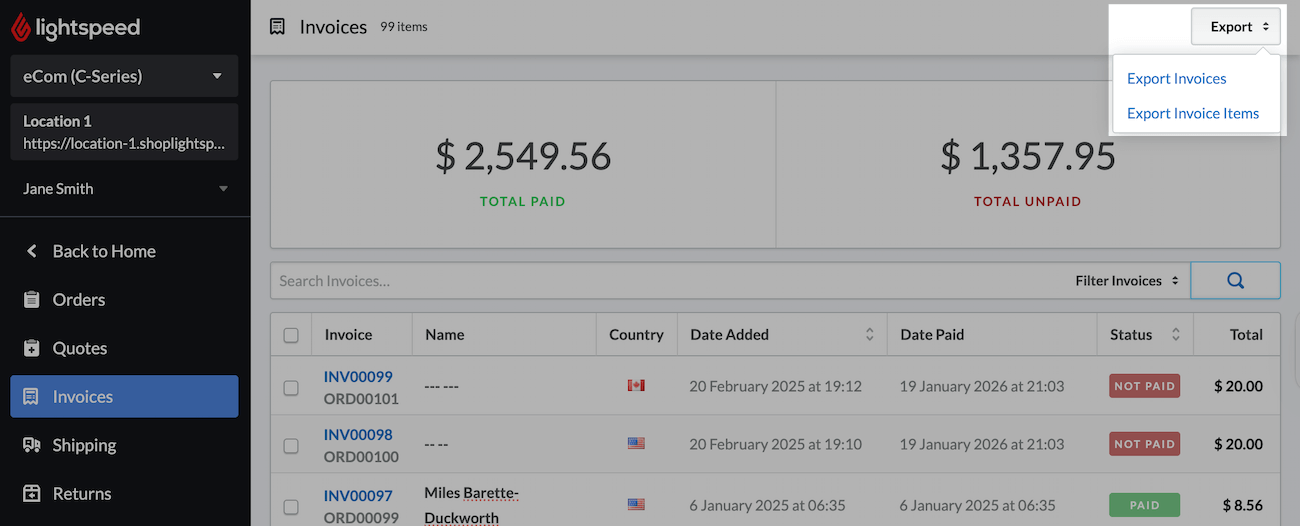Check the box for invoice INV00099
1300x526 pixels.
291,387
